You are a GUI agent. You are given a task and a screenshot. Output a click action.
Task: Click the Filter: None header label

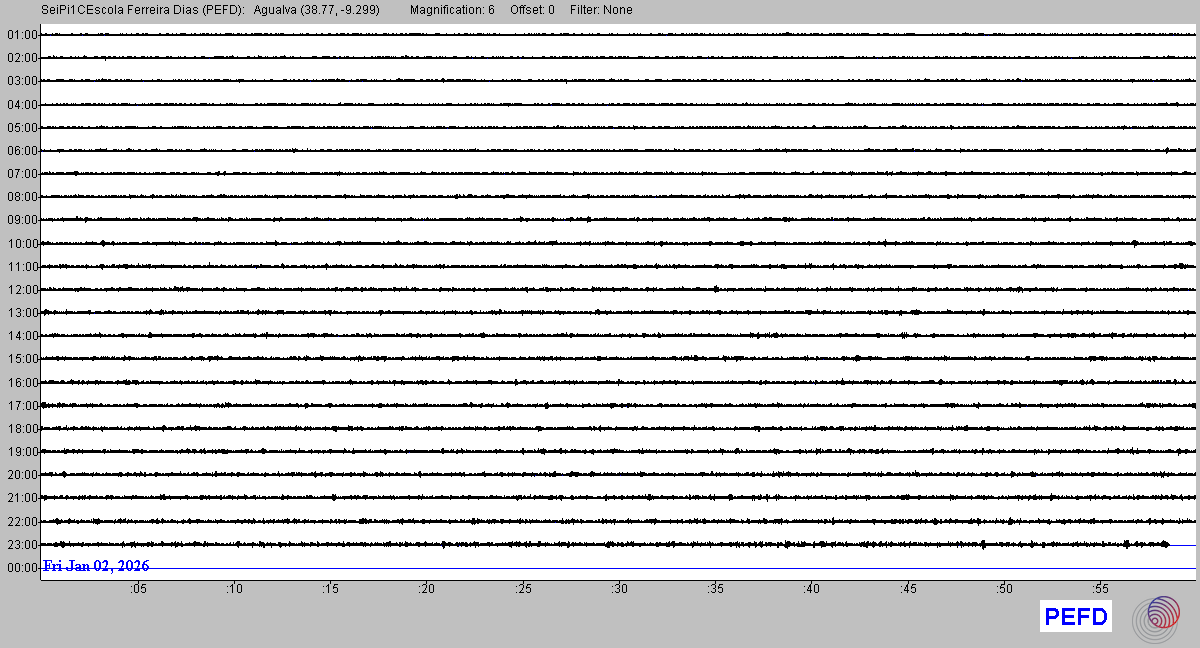coord(601,10)
